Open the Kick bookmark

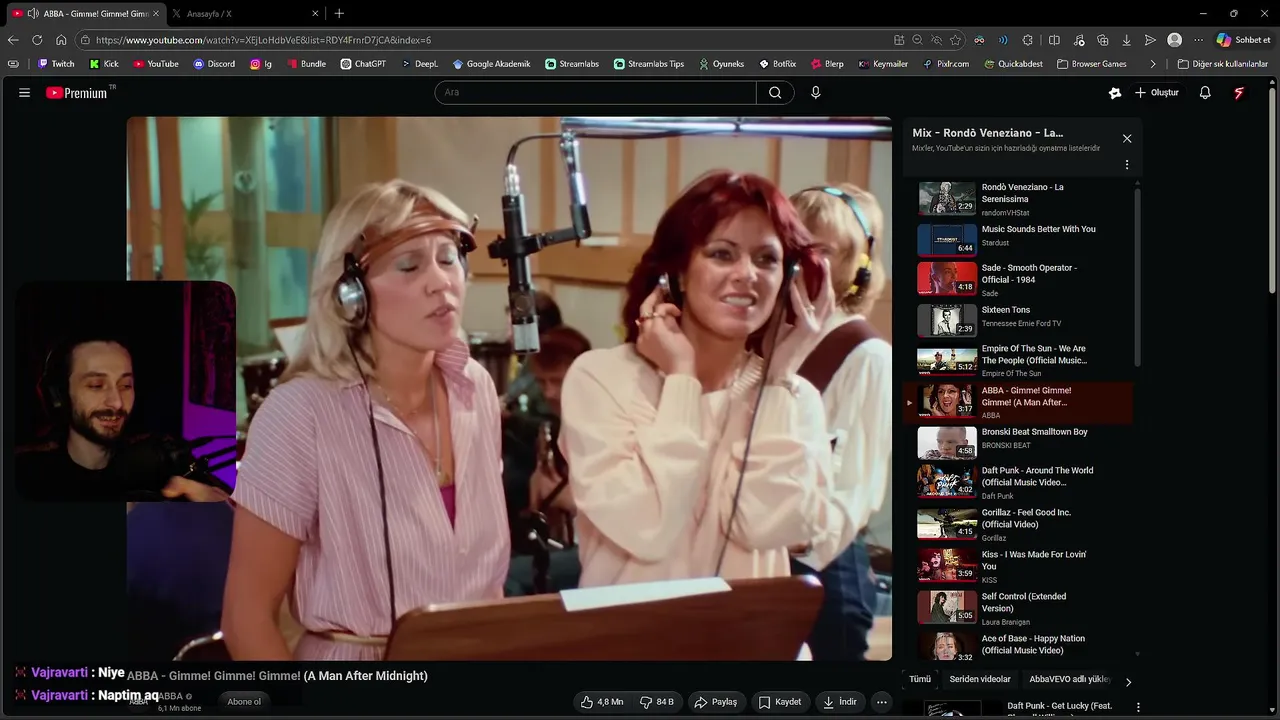pos(104,64)
